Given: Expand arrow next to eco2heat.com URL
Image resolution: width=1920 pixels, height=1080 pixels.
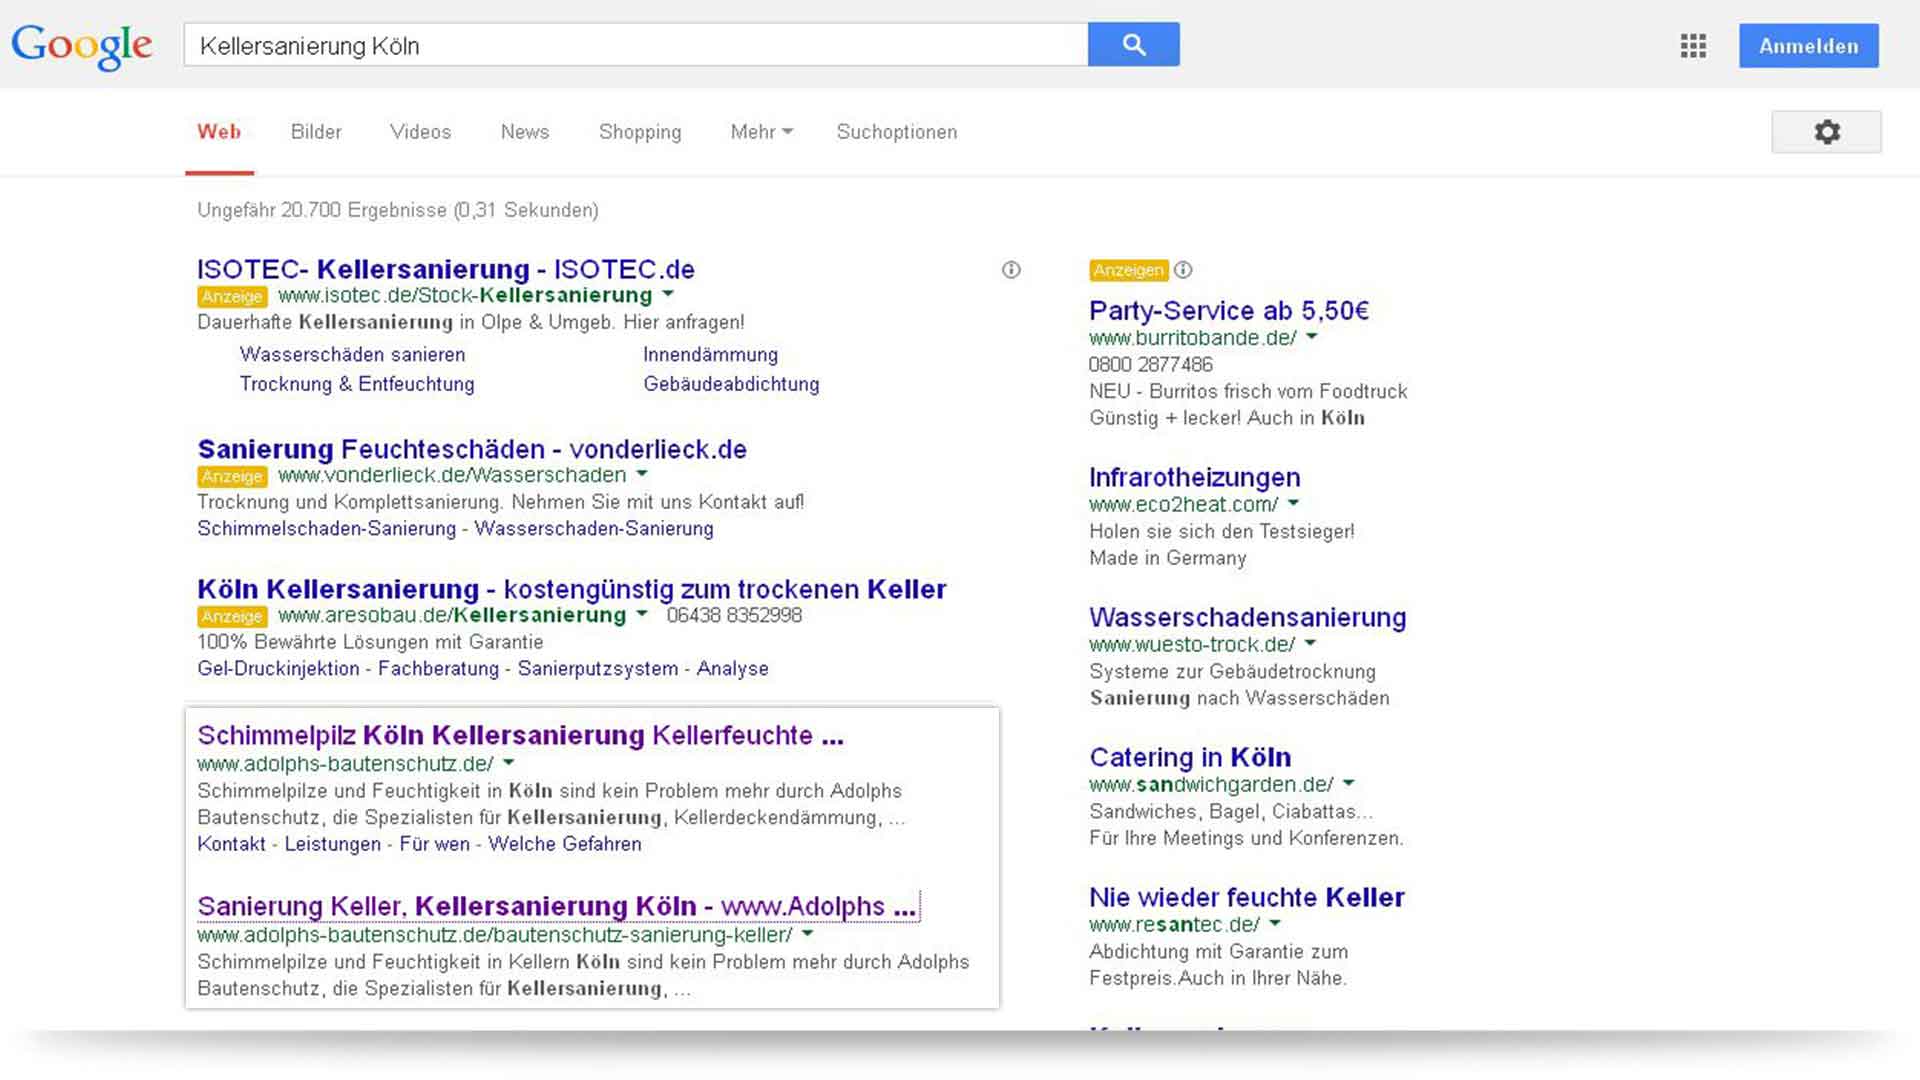Looking at the screenshot, I should tap(1293, 504).
